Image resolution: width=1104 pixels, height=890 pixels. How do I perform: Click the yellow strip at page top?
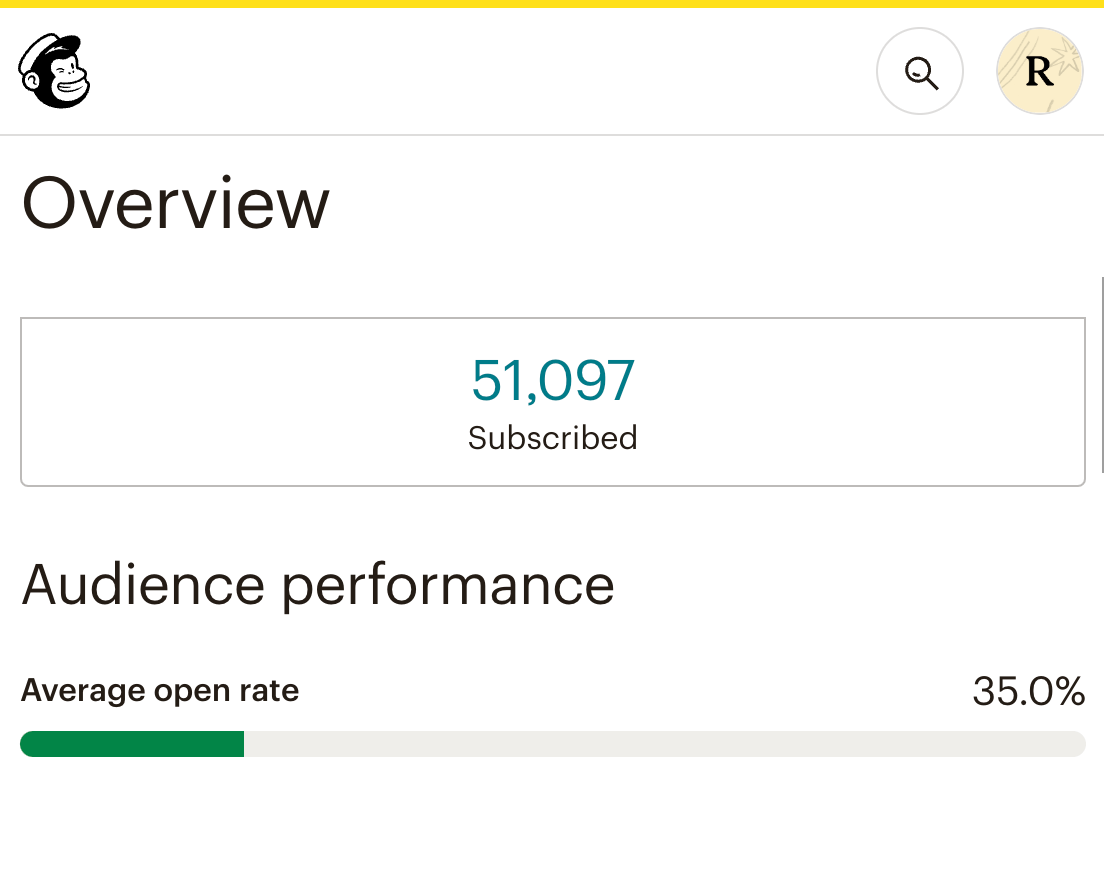pyautogui.click(x=552, y=4)
